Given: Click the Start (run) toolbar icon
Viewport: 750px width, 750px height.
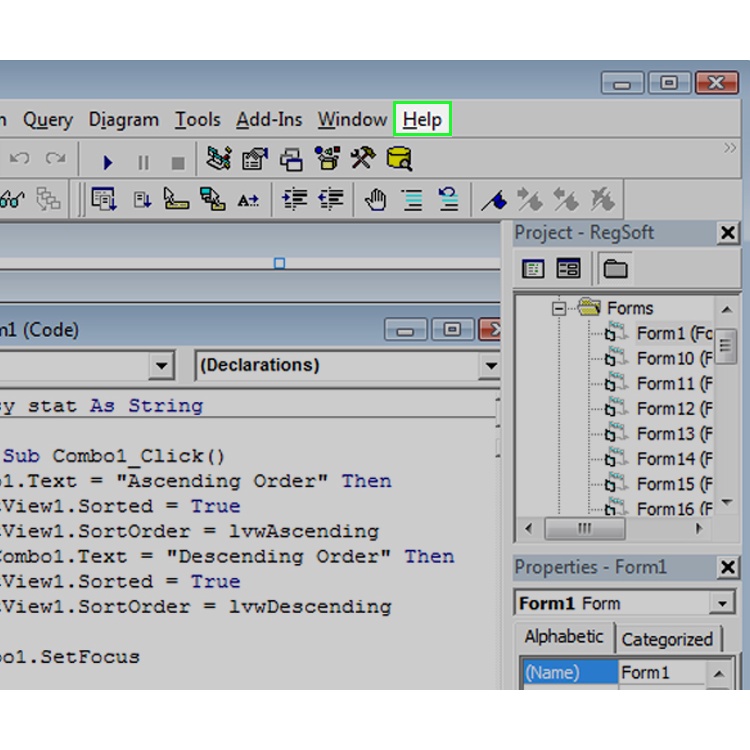Looking at the screenshot, I should tap(108, 160).
